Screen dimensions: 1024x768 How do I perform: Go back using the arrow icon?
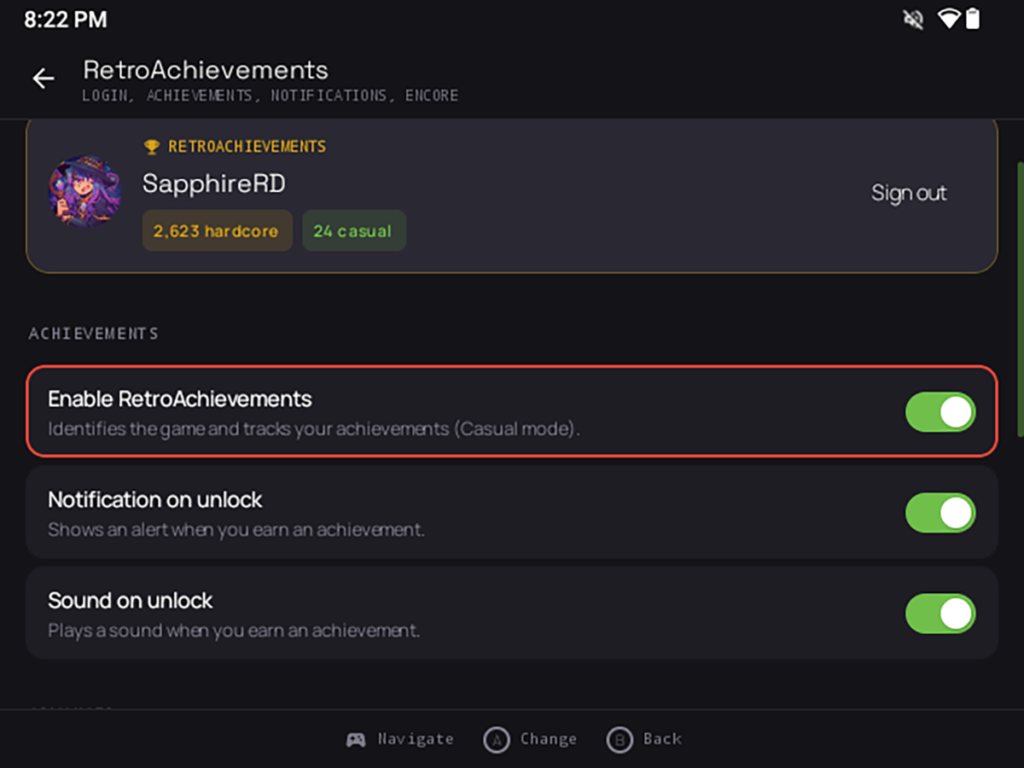(44, 78)
